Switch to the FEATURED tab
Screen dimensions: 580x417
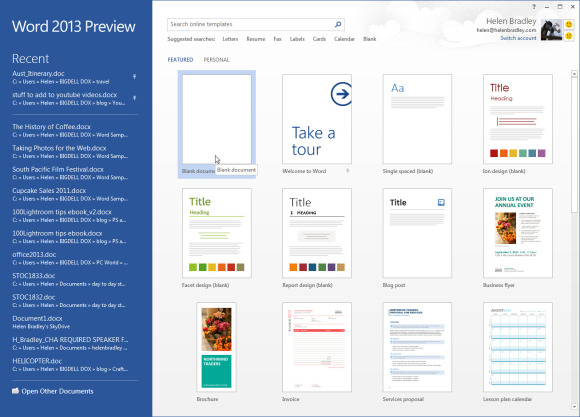[180, 60]
